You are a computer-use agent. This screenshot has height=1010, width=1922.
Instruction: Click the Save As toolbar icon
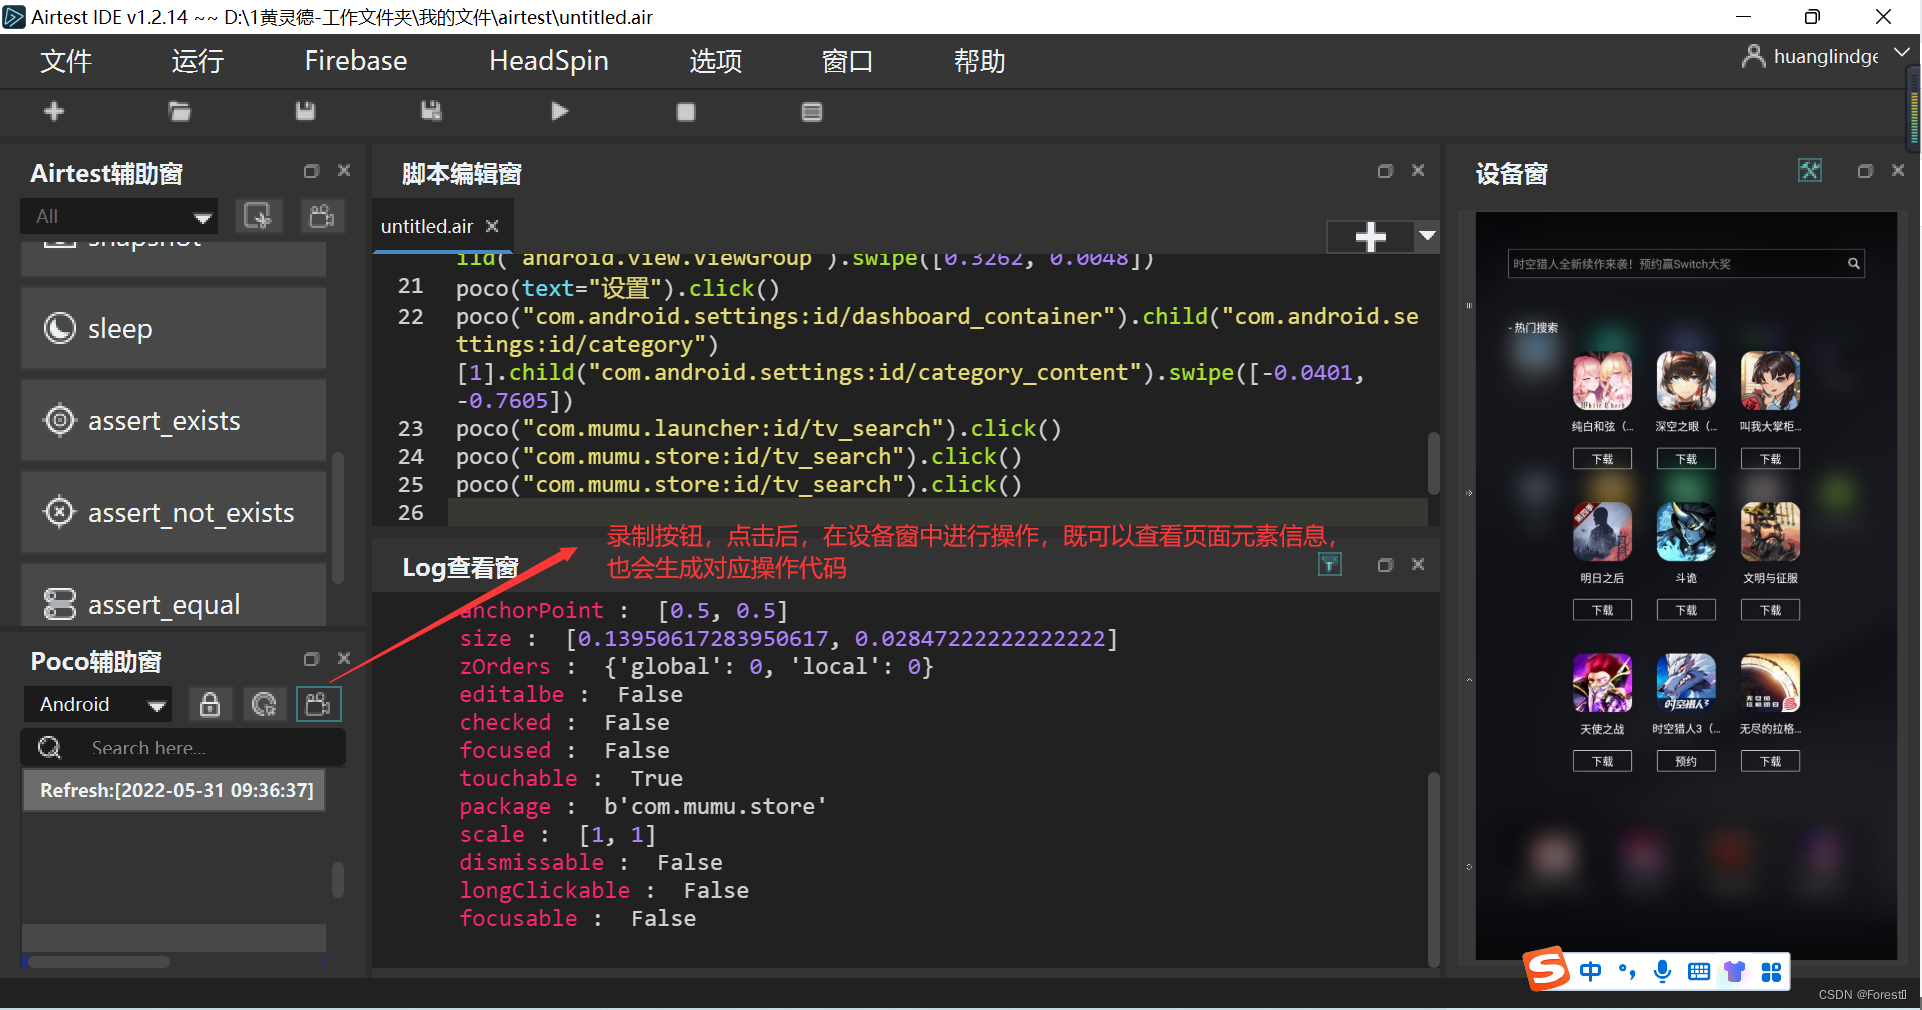coord(431,111)
